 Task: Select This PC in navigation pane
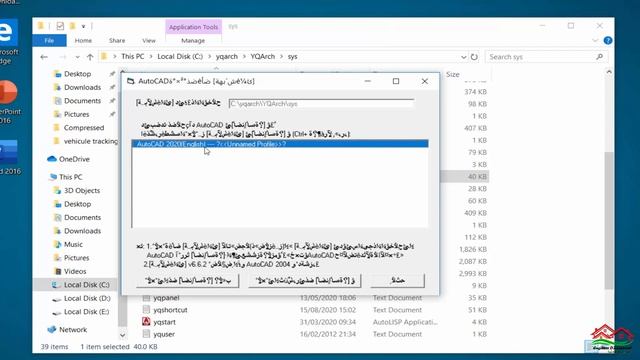pyautogui.click(x=70, y=177)
